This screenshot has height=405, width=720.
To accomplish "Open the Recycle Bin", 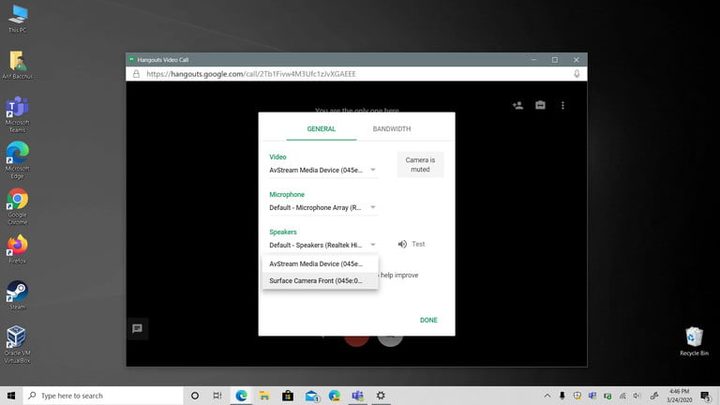I will coord(694,341).
